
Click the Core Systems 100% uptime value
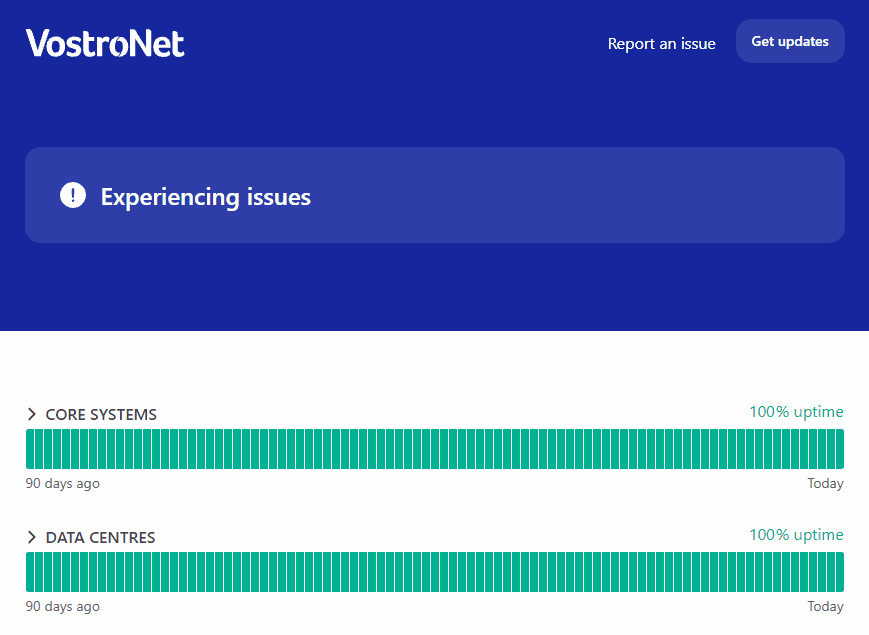[796, 412]
